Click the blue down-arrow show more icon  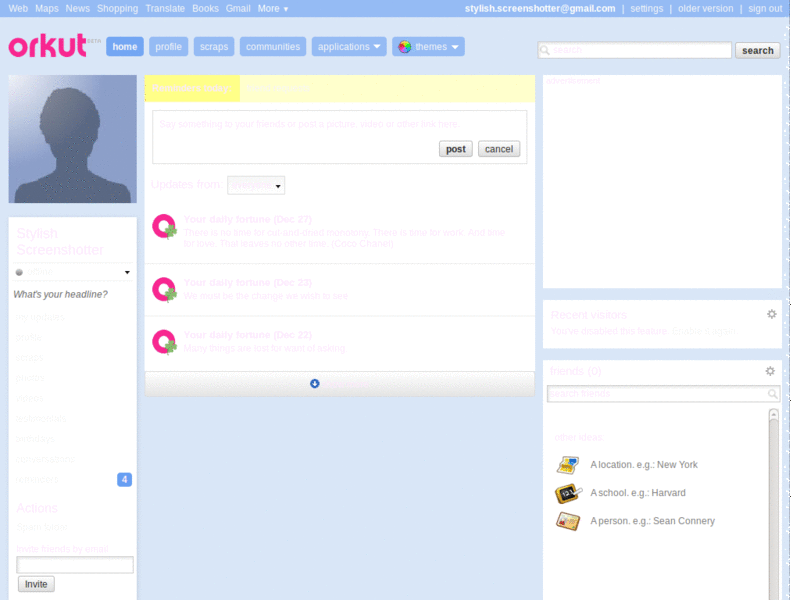point(315,383)
